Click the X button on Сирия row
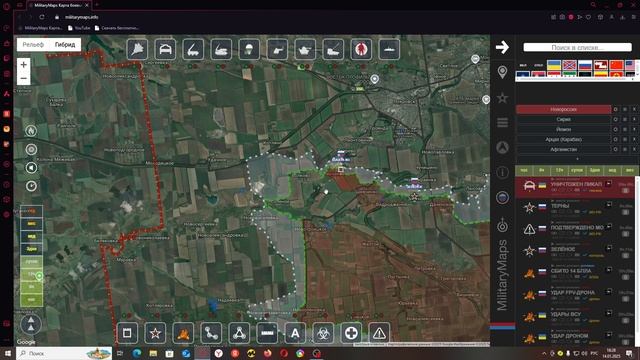 tap(634, 119)
